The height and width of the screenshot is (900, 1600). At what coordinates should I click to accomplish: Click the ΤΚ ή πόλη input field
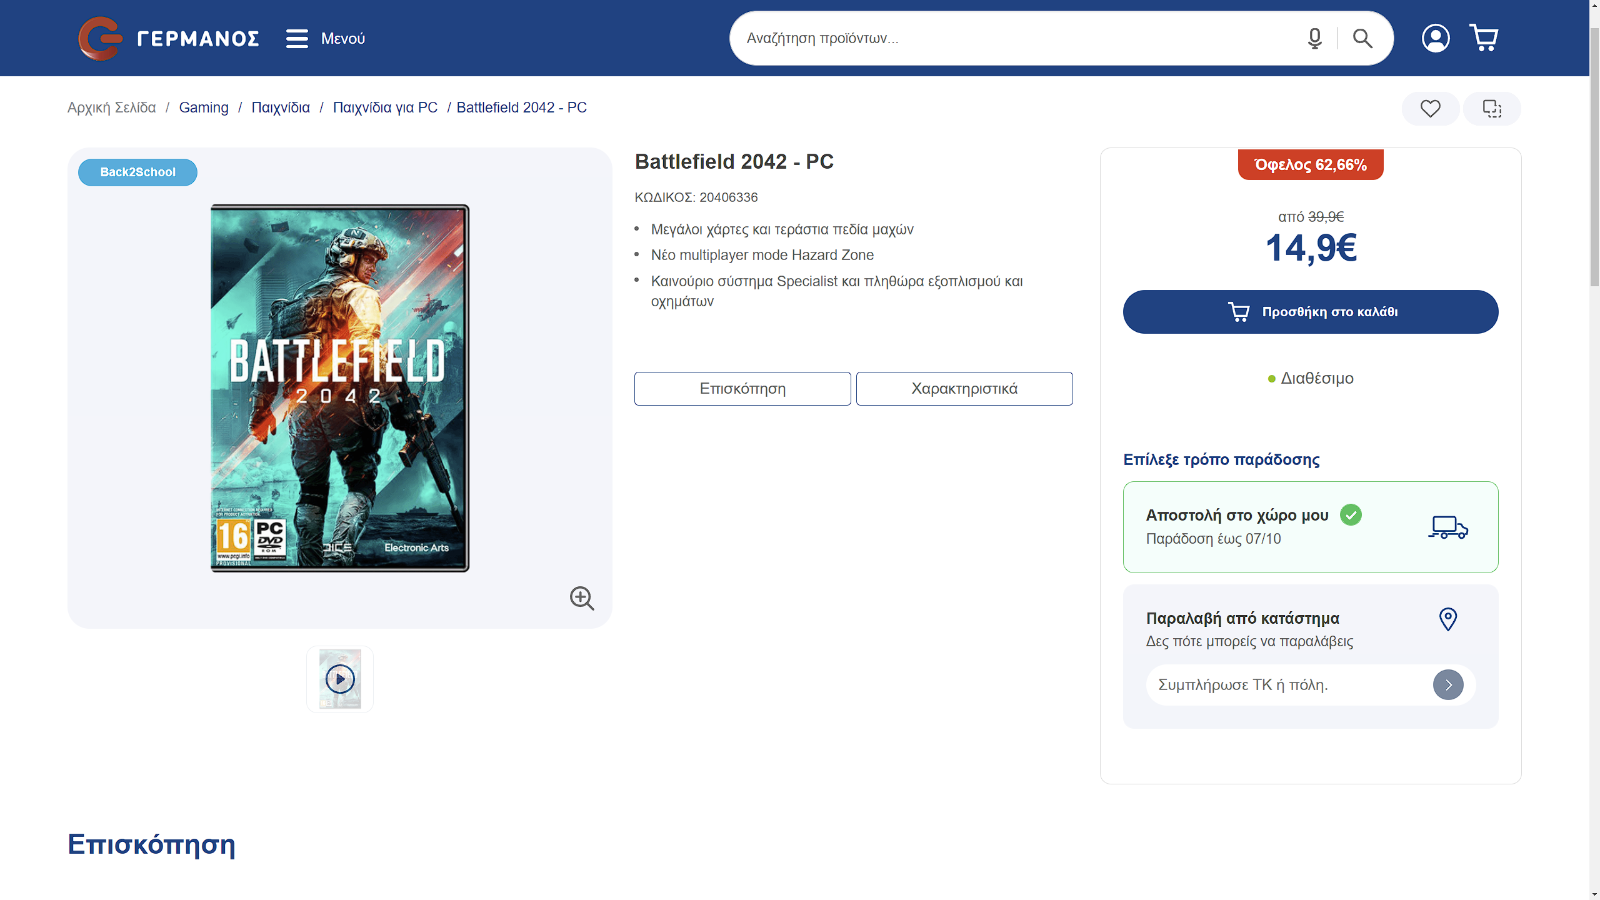[1289, 685]
